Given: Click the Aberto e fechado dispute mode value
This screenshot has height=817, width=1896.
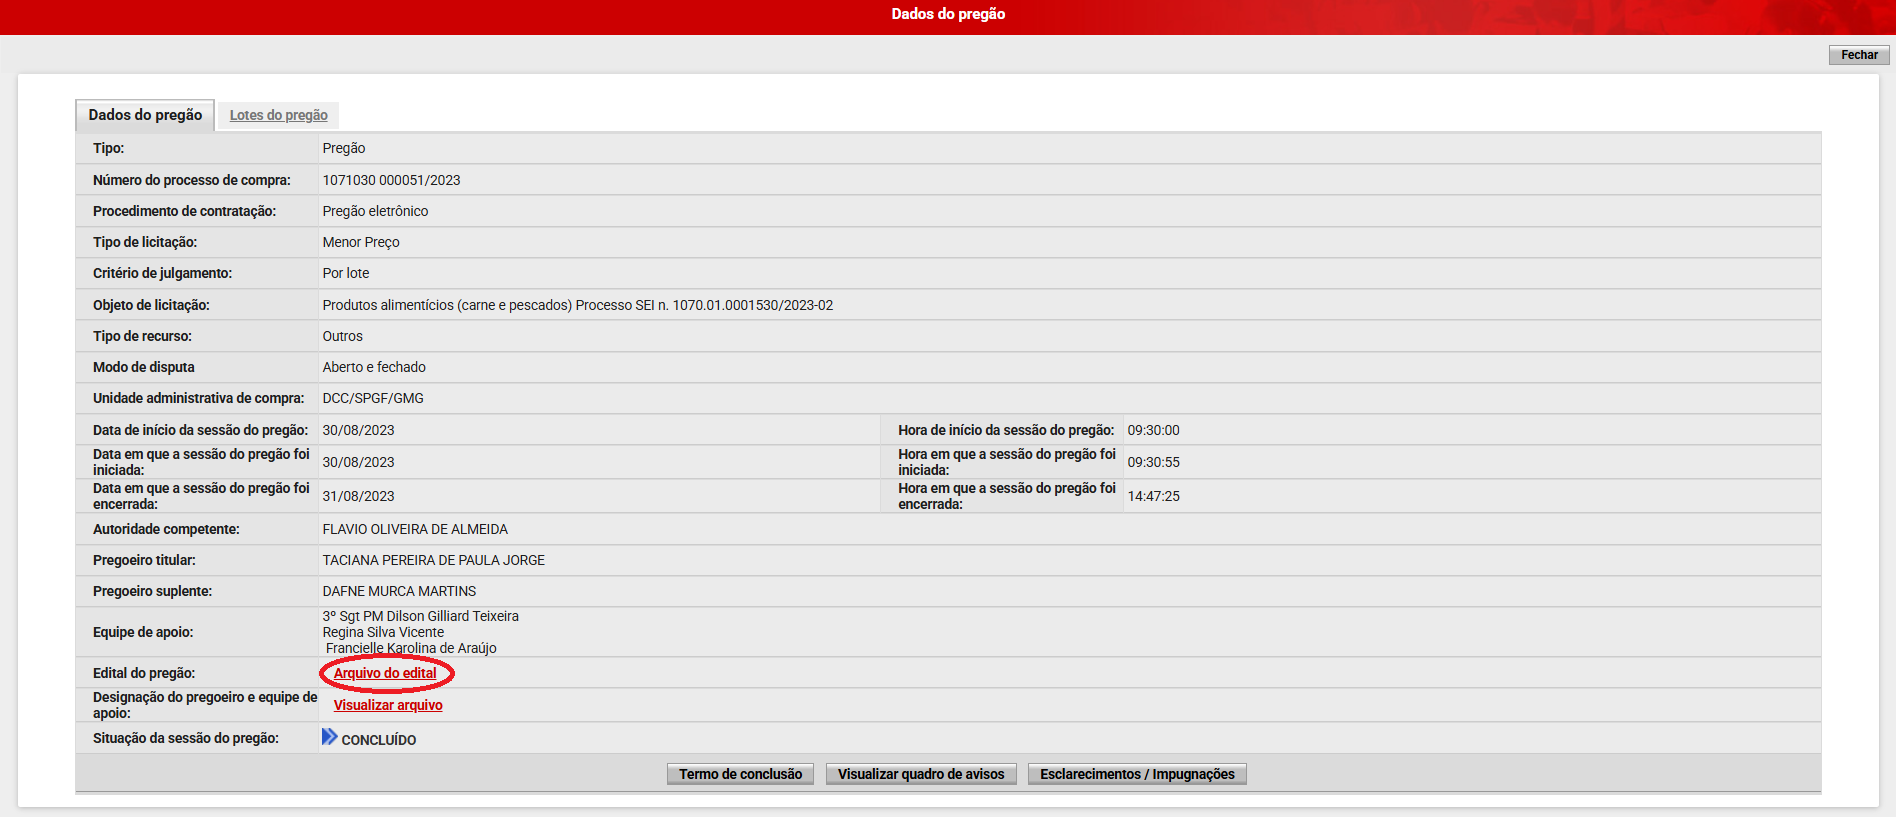Looking at the screenshot, I should point(374,367).
